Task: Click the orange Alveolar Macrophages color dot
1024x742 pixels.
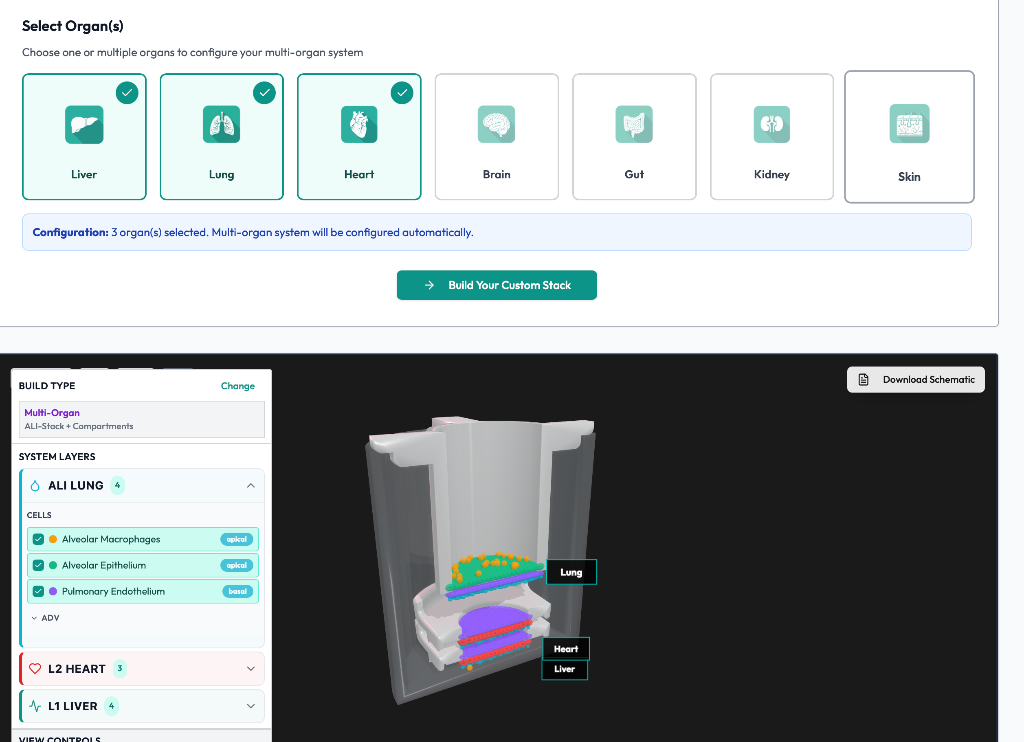Action: 53,540
